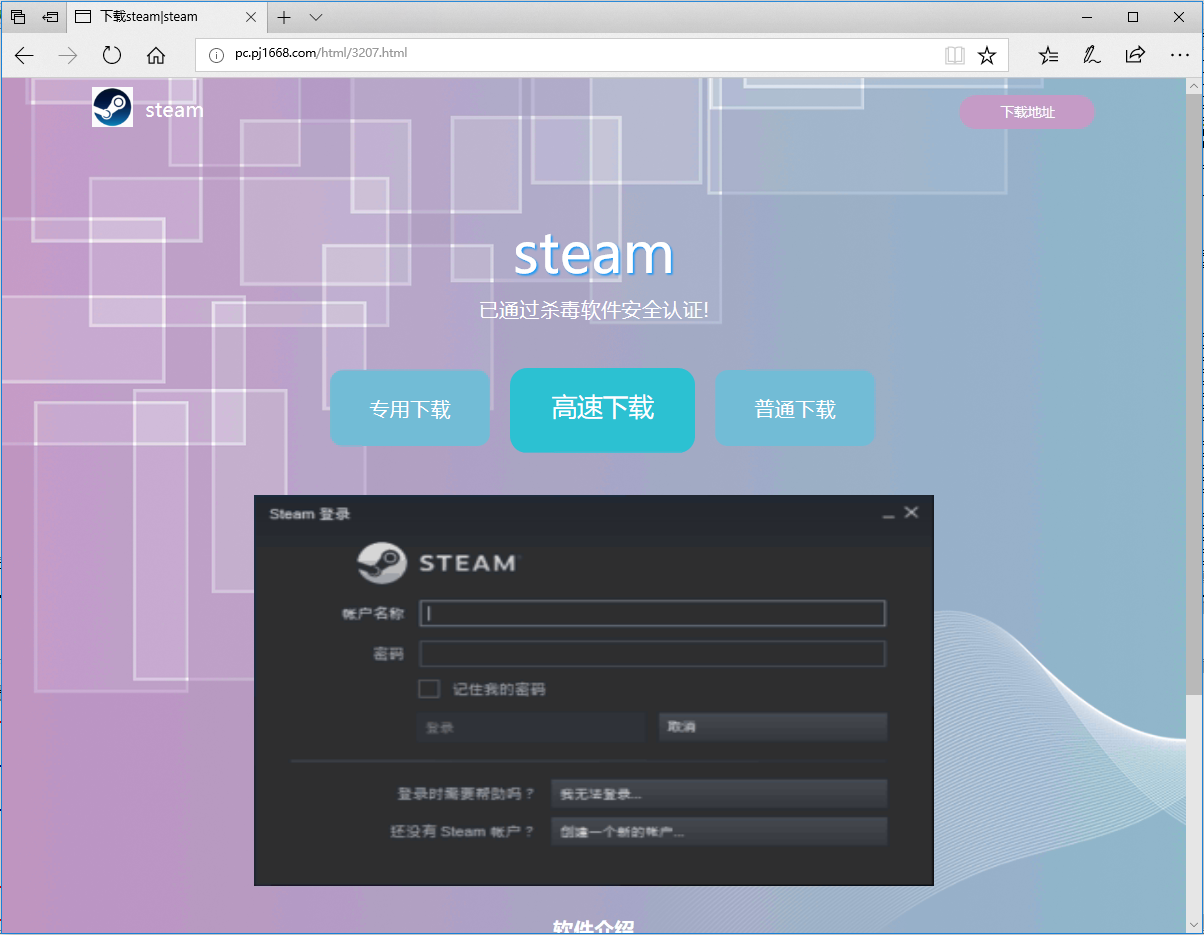Open the 我无法登录 help link

point(718,793)
